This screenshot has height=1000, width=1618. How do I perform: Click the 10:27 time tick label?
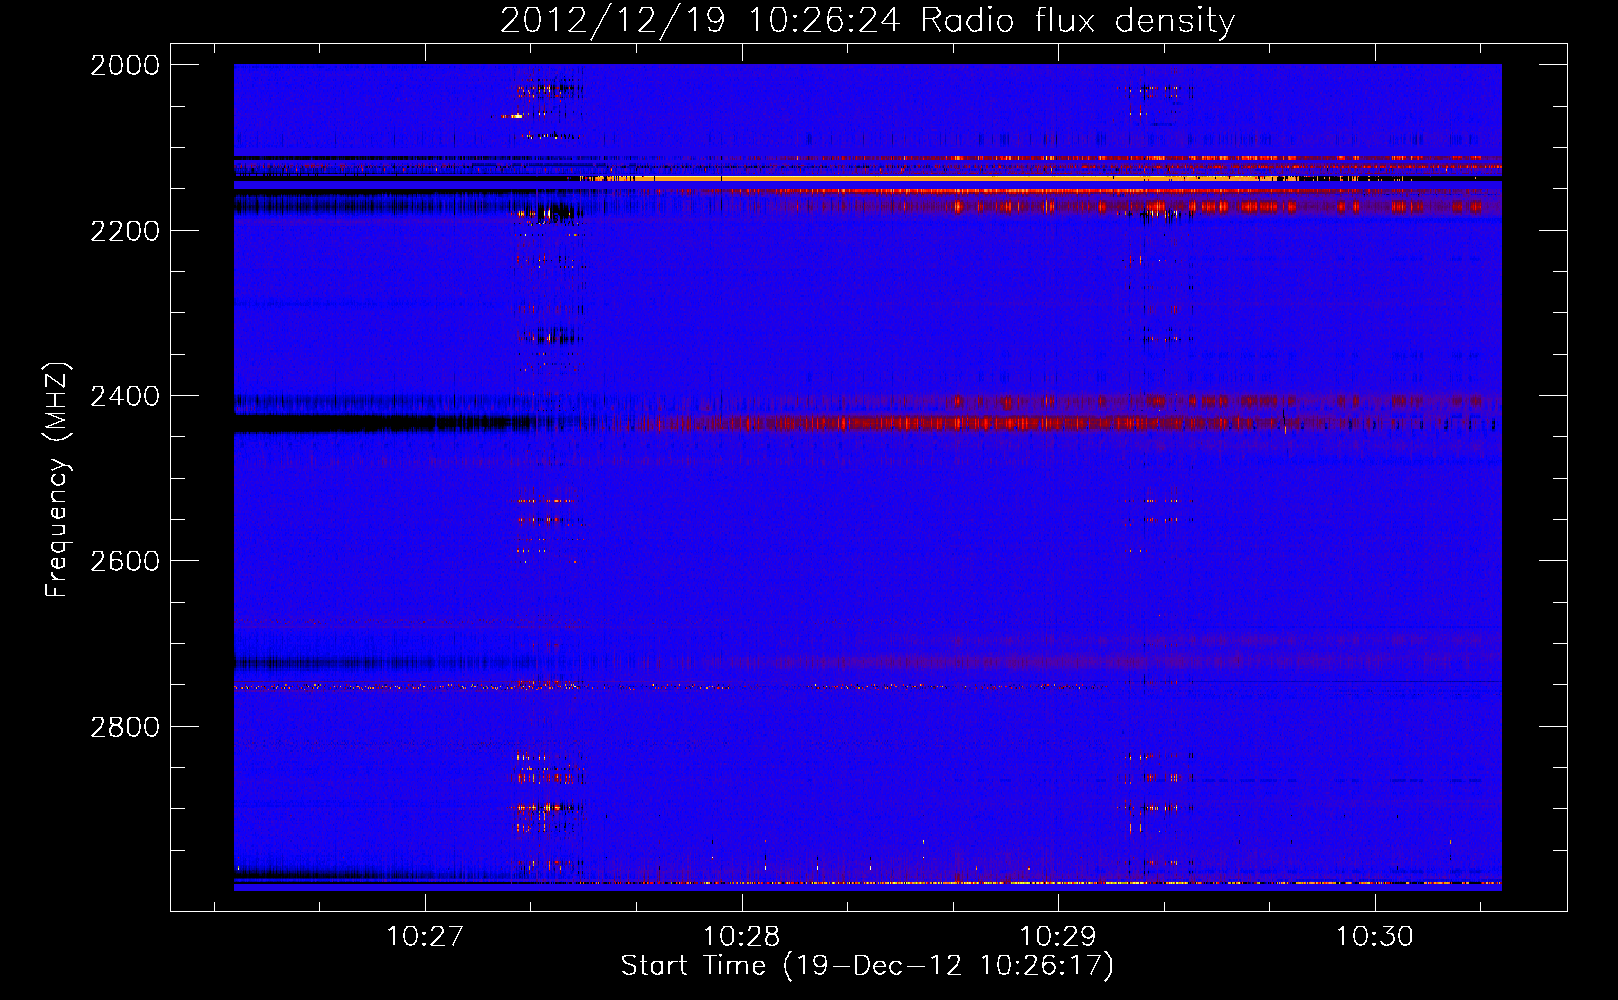(x=425, y=937)
